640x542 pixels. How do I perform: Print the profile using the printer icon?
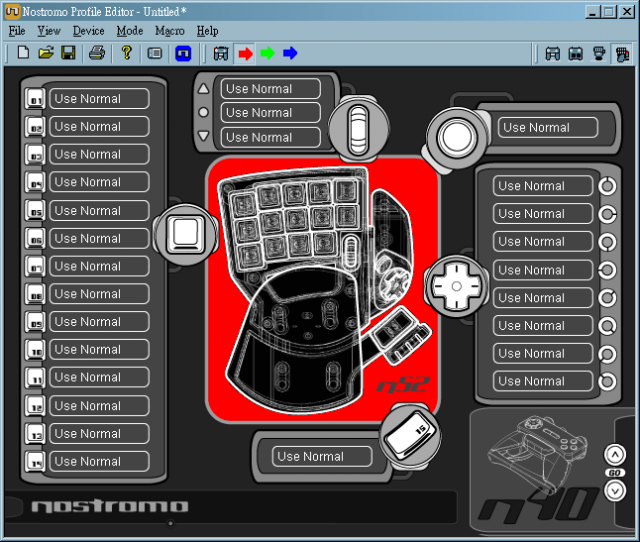click(97, 53)
